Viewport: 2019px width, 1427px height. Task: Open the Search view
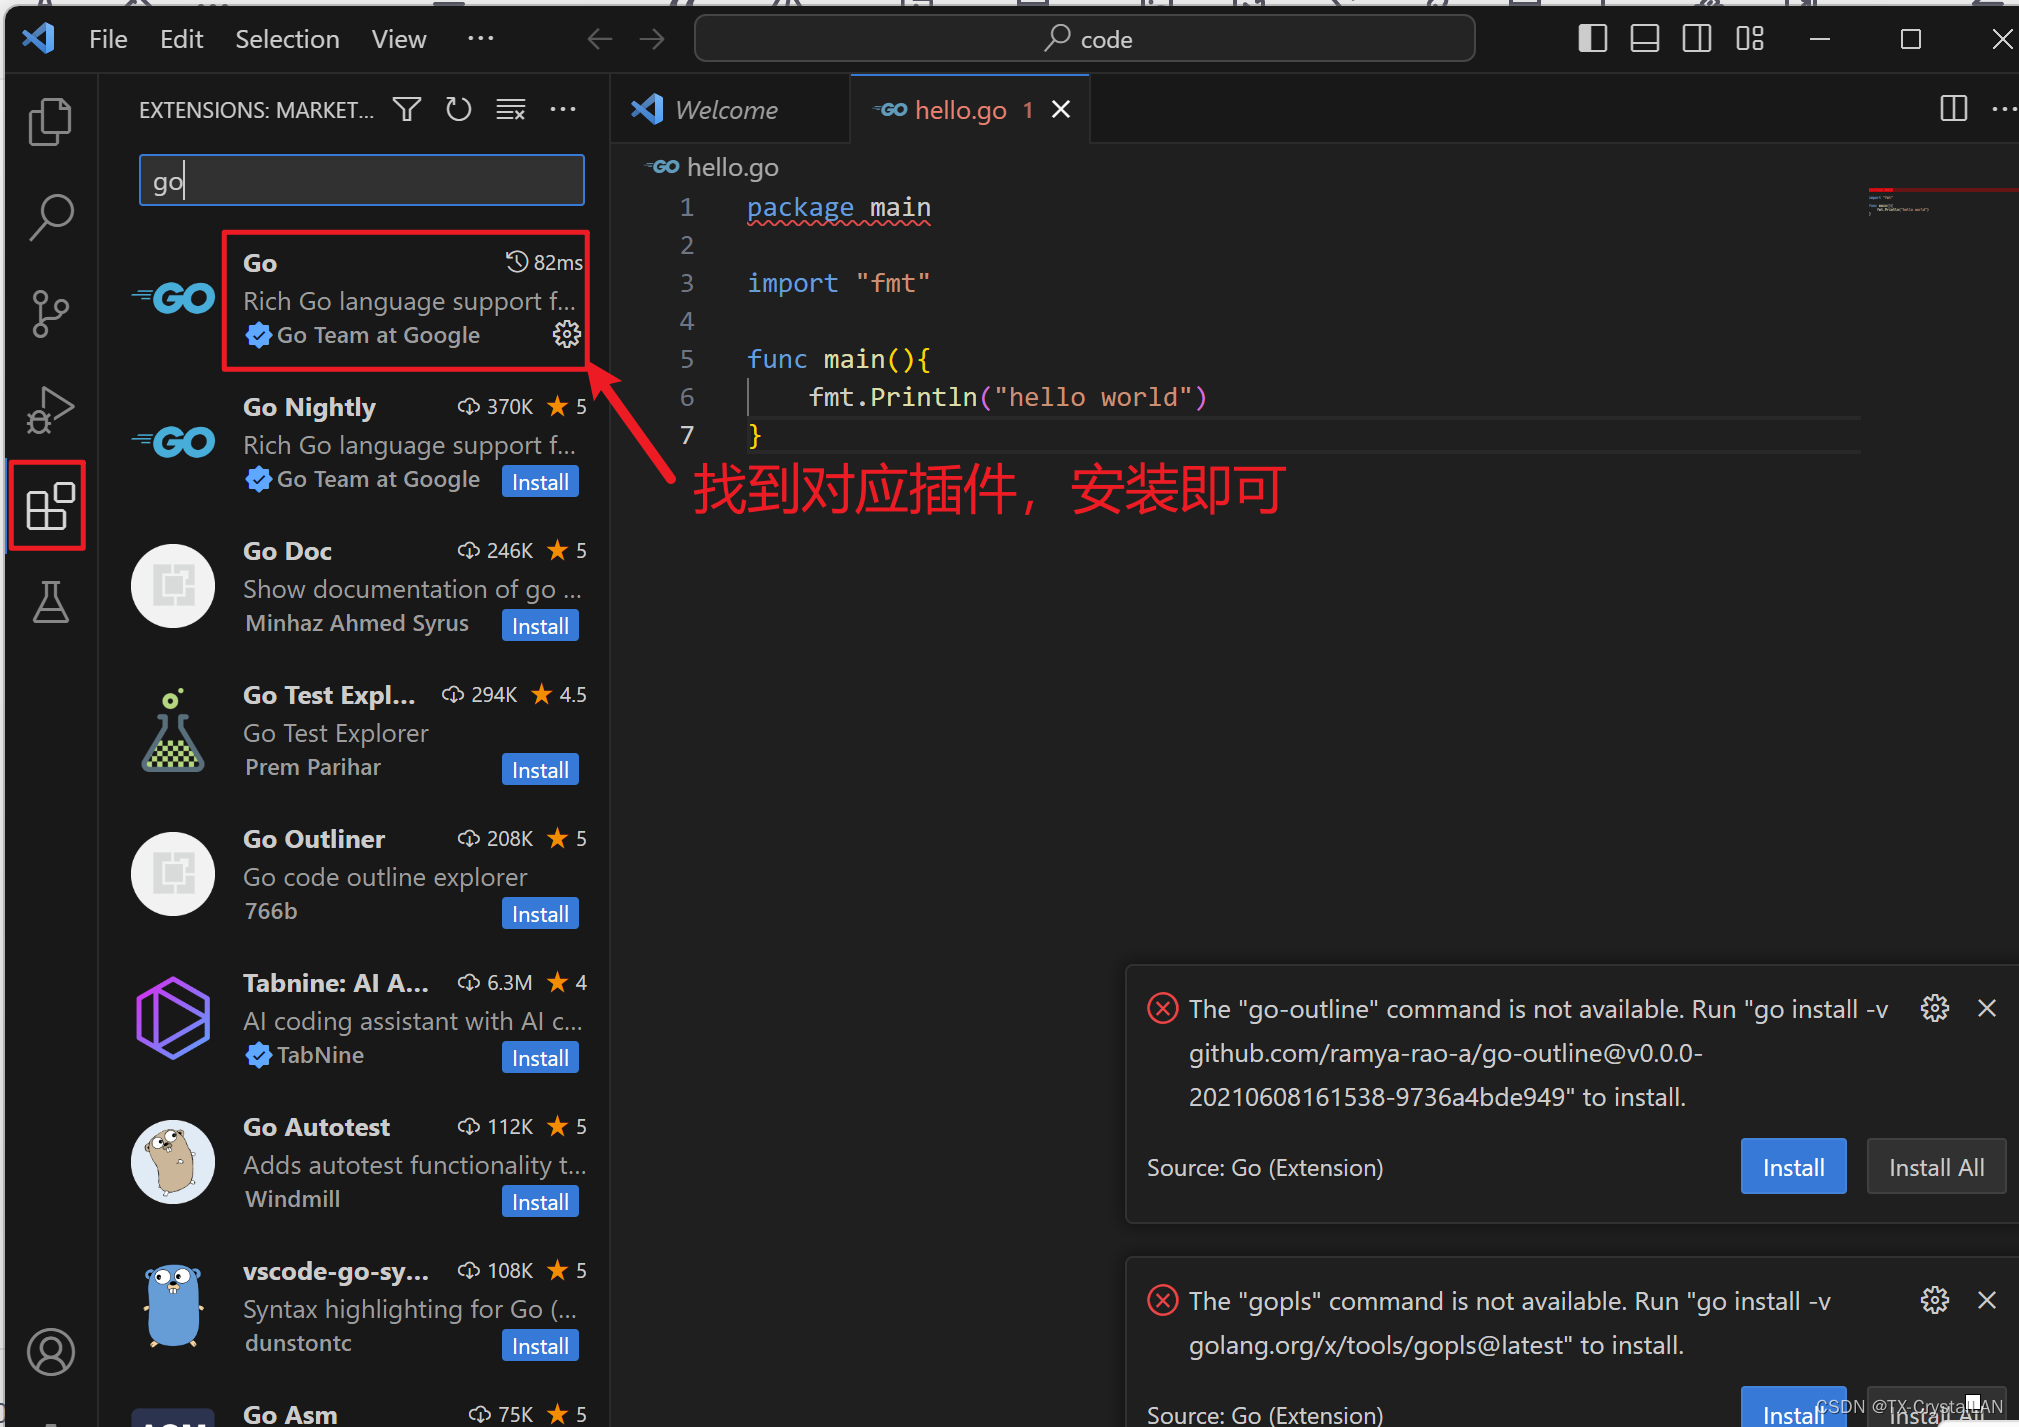pyautogui.click(x=50, y=216)
